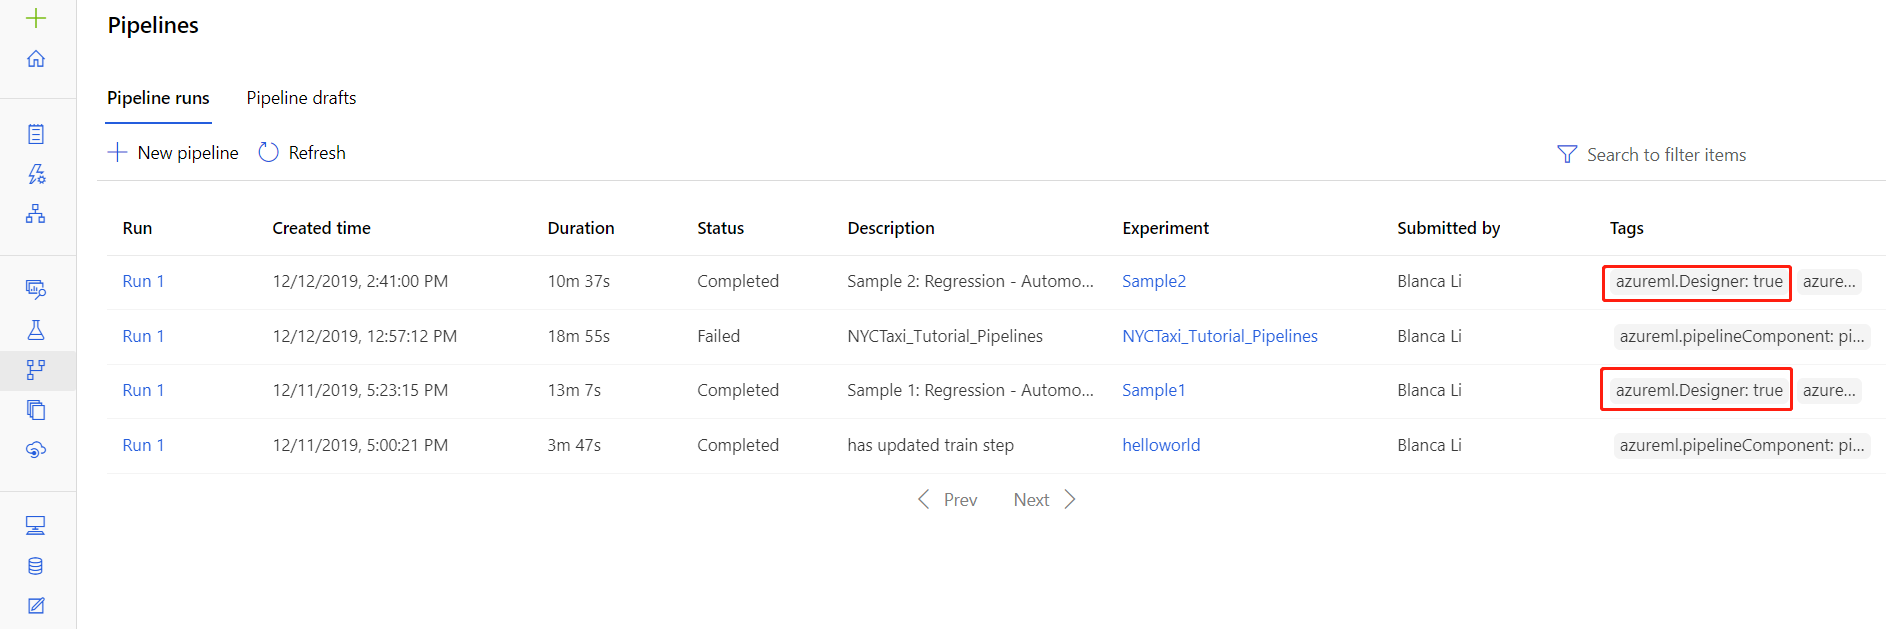The image size is (1900, 629).
Task: Open the helloworld experiment link
Action: [x=1160, y=445]
